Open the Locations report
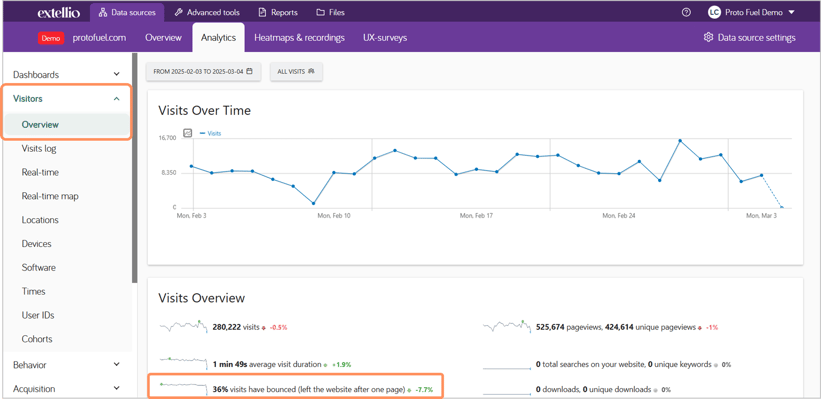This screenshot has height=399, width=821. click(40, 220)
